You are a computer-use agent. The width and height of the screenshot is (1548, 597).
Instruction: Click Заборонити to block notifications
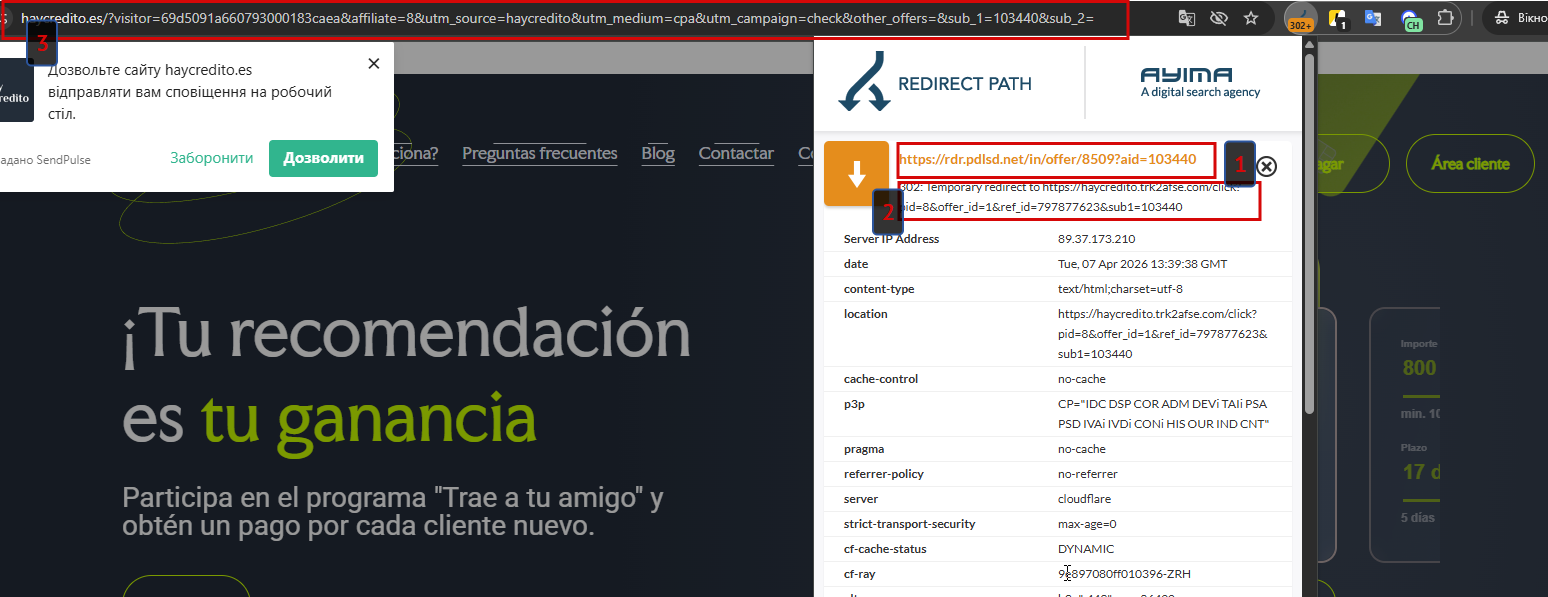pos(212,158)
